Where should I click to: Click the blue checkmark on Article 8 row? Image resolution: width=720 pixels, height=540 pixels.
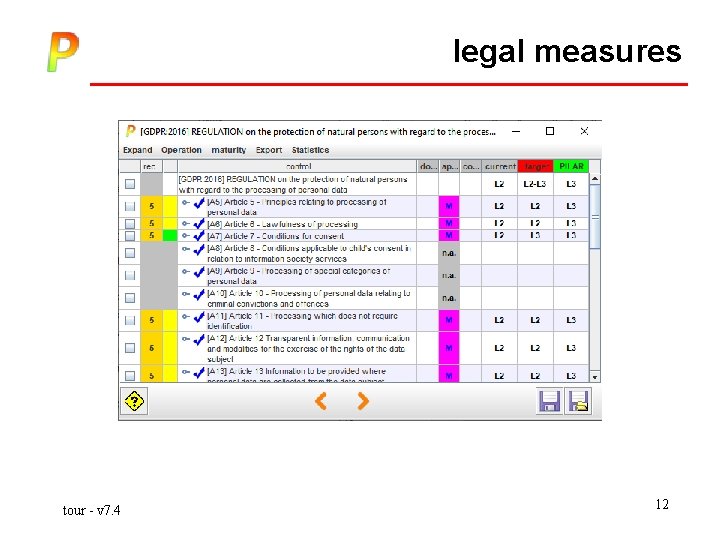[x=199, y=249]
